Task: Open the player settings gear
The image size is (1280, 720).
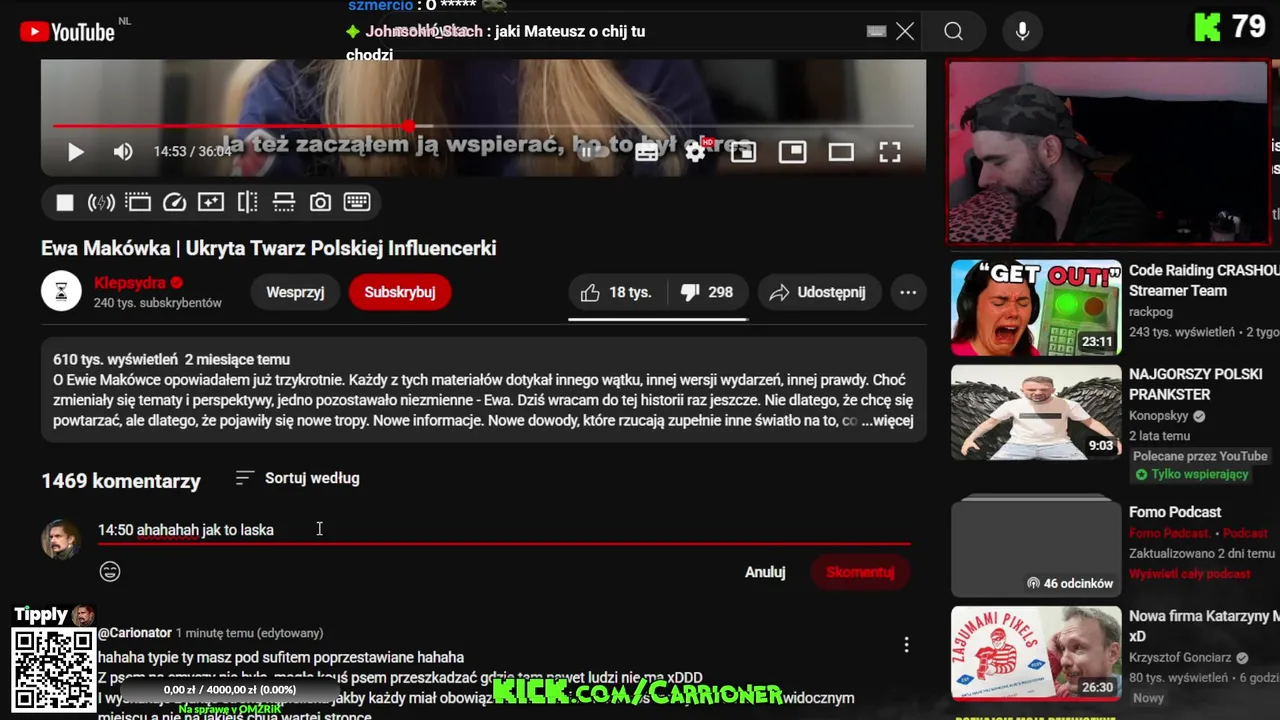Action: (696, 151)
